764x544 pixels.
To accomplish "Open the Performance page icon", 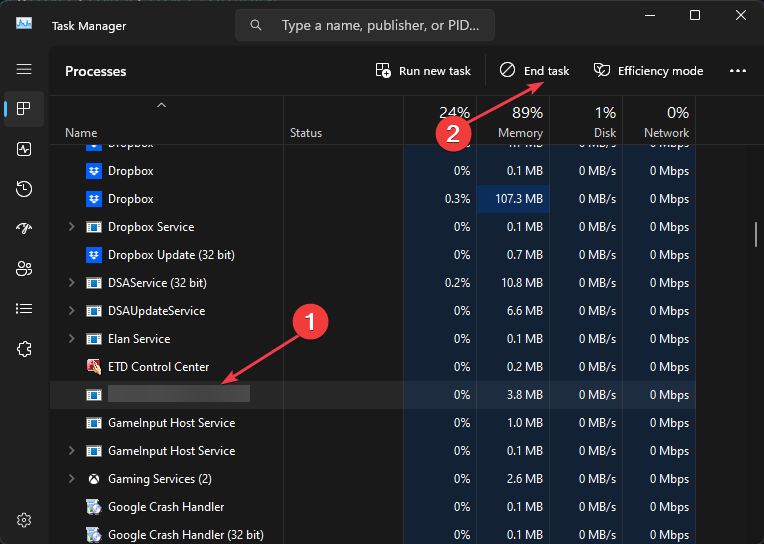I will tap(24, 149).
